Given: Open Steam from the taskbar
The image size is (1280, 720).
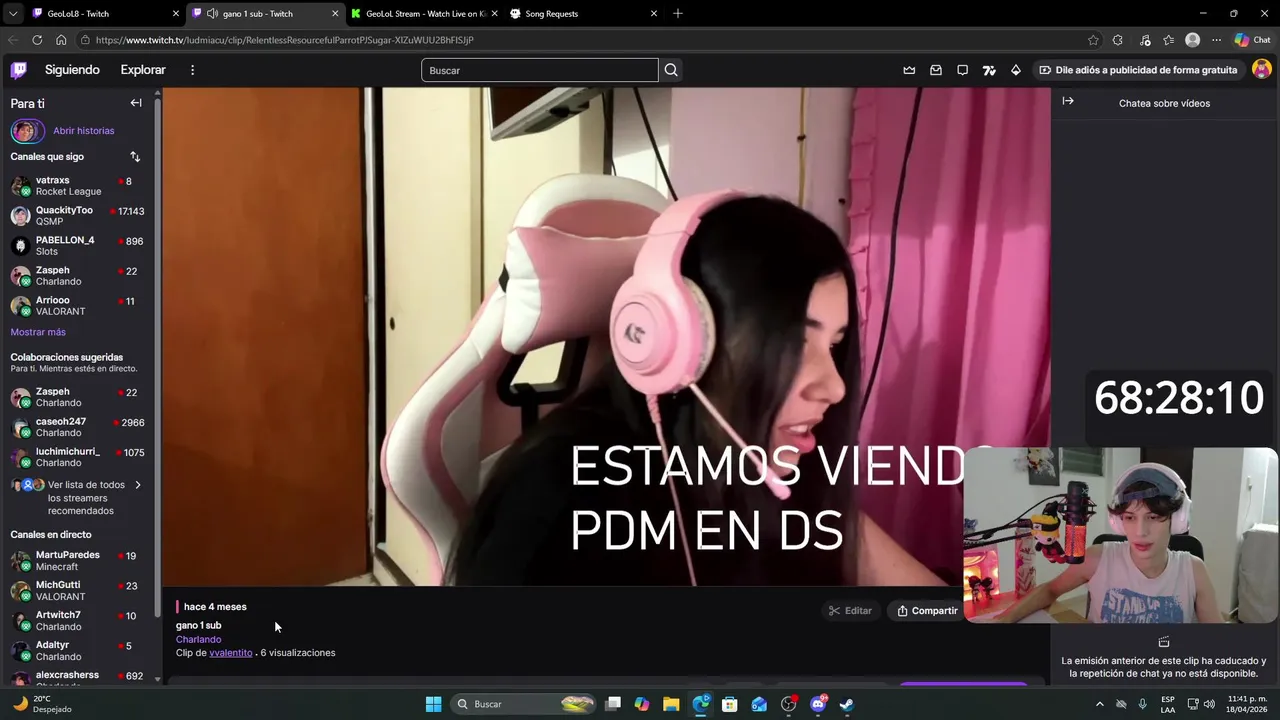Looking at the screenshot, I should [x=846, y=704].
